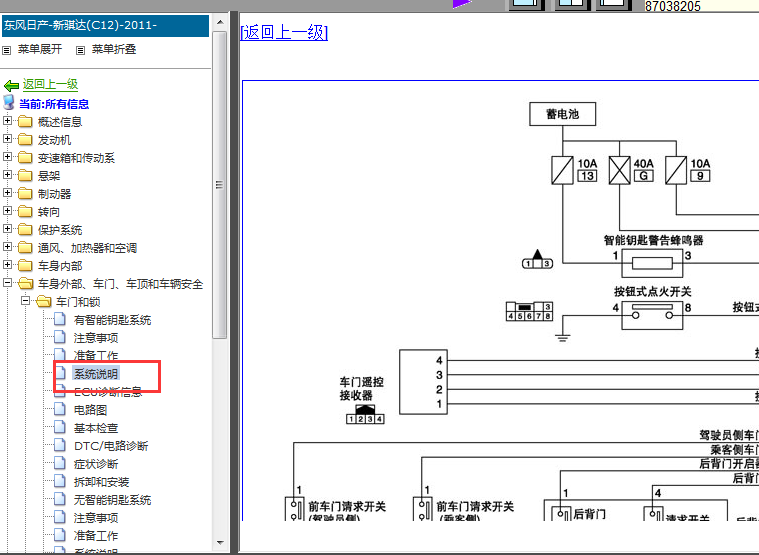Screen dimensions: 759x555
Task: Click the 当前:所有信息 label
Action: 54,104
